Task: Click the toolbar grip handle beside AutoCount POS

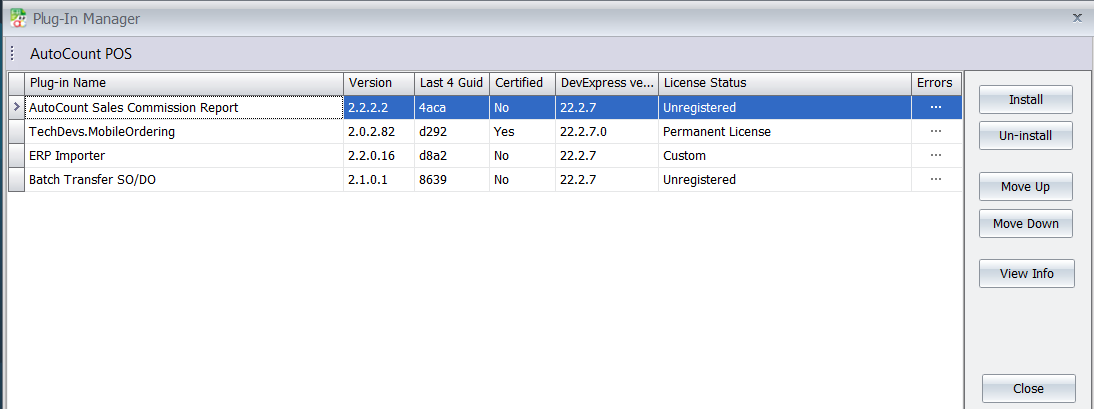Action: coord(12,53)
